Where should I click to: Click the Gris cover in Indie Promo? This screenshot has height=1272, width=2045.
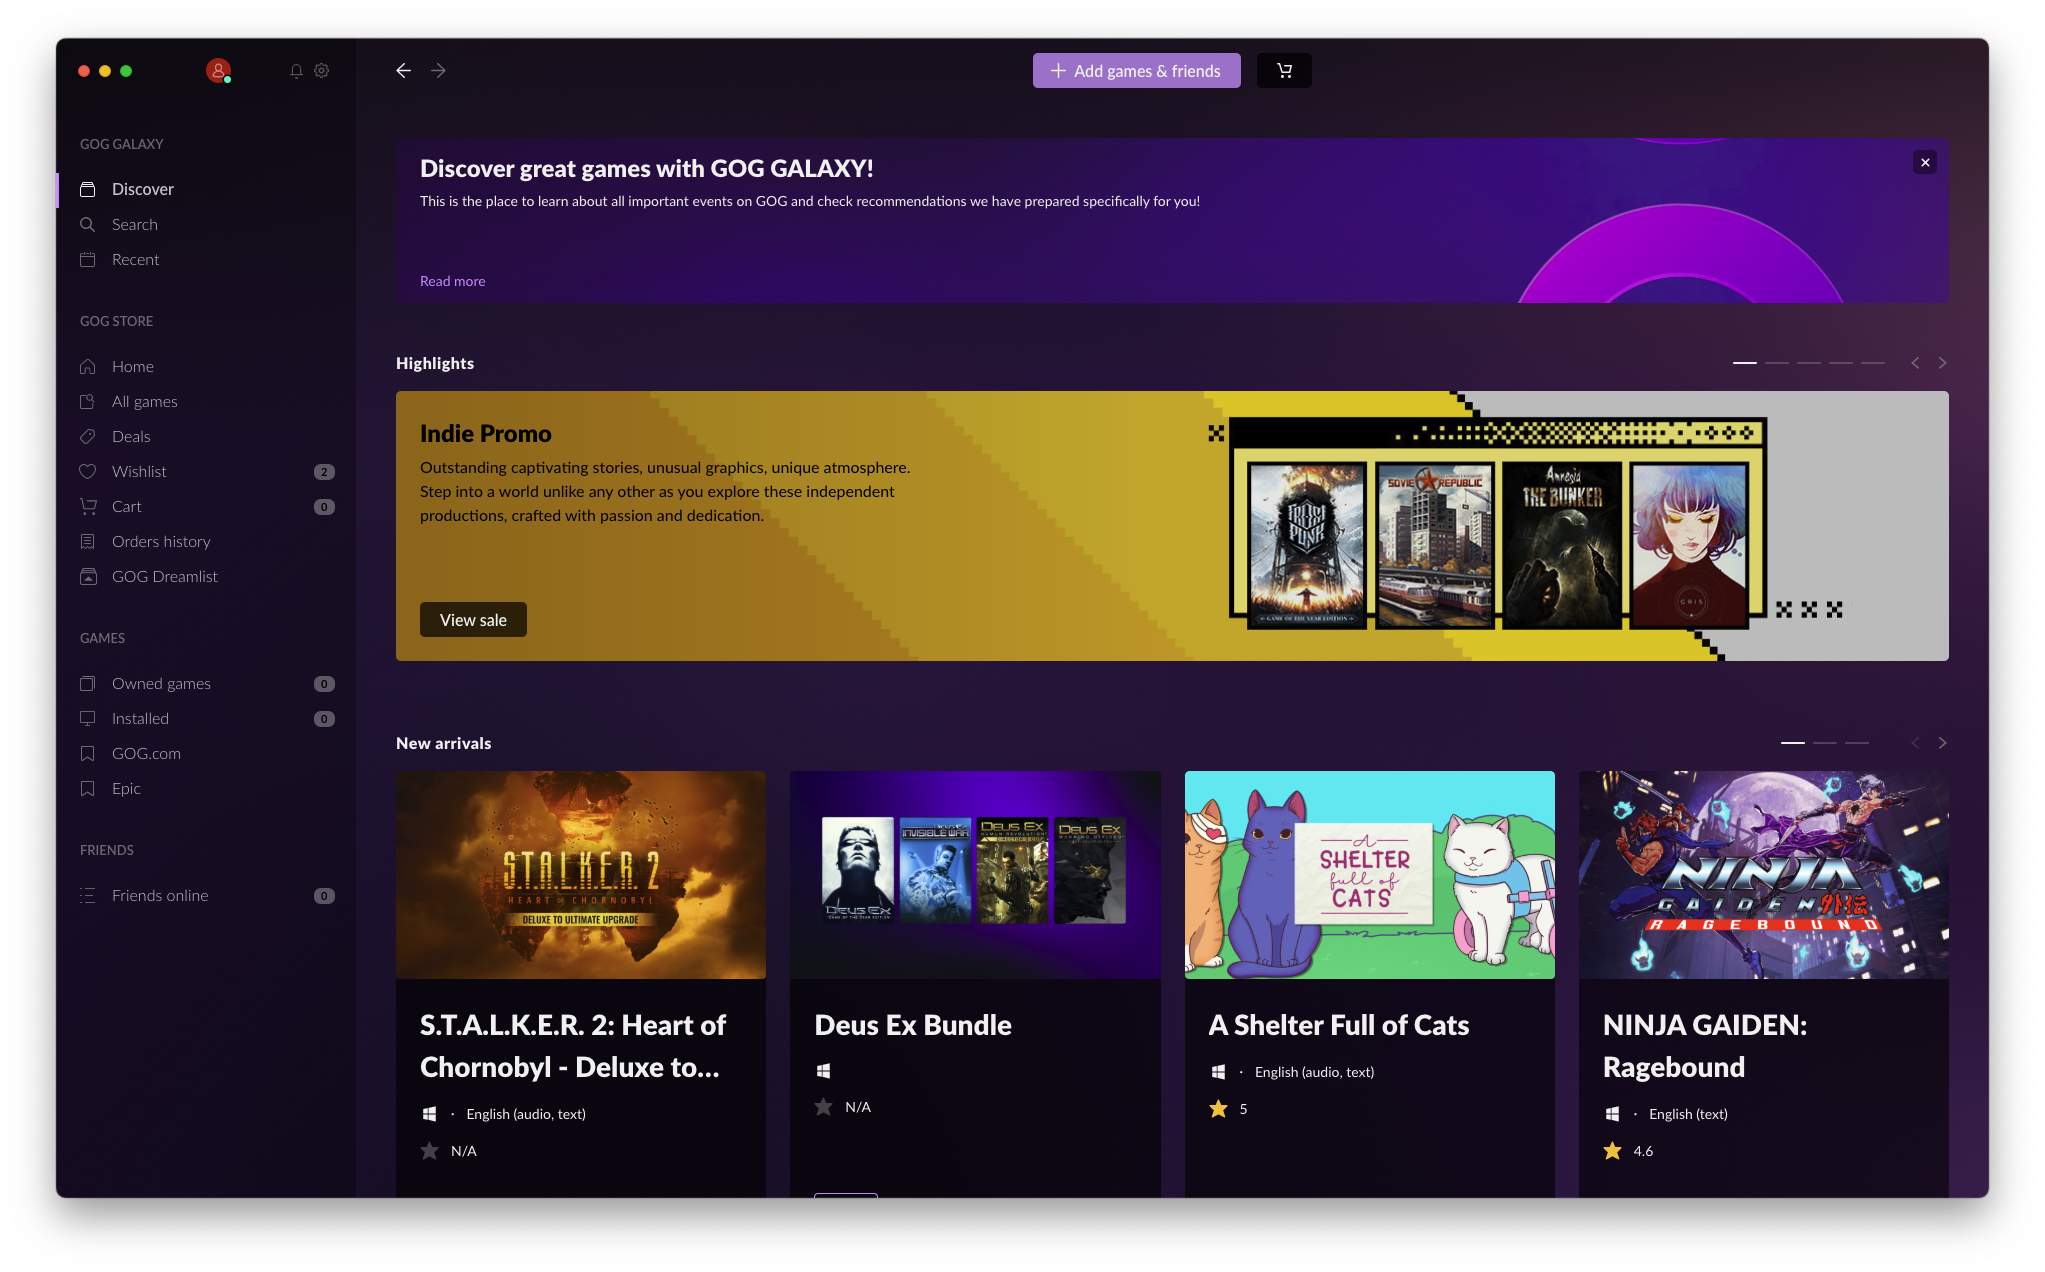pos(1690,545)
